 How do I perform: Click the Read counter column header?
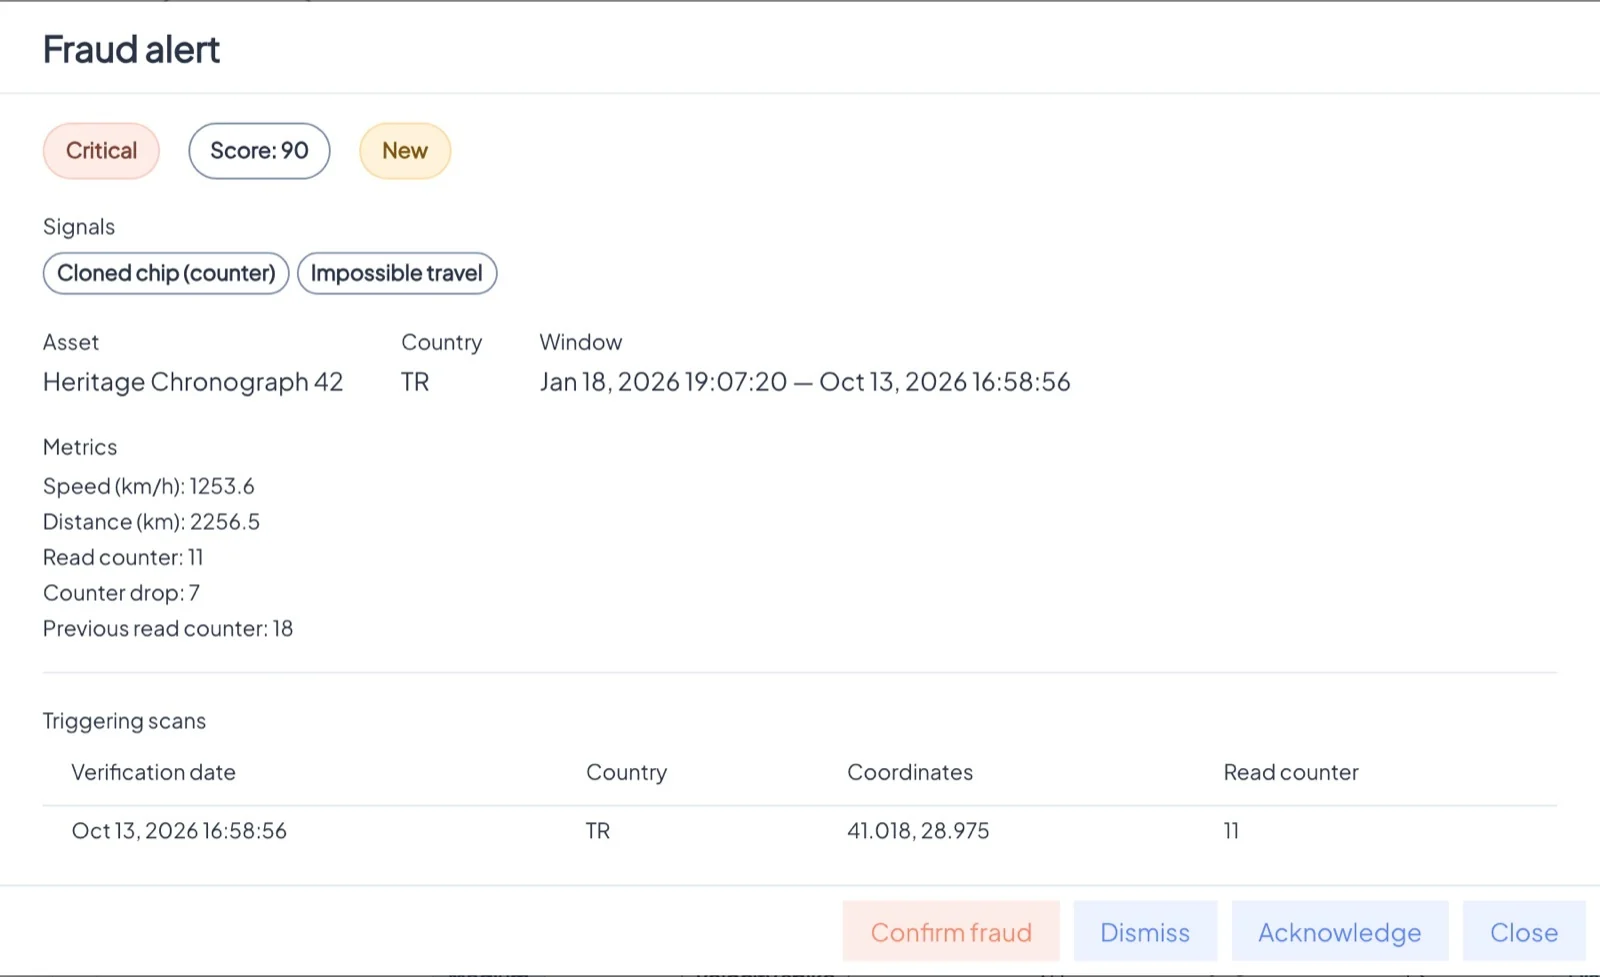pos(1291,772)
